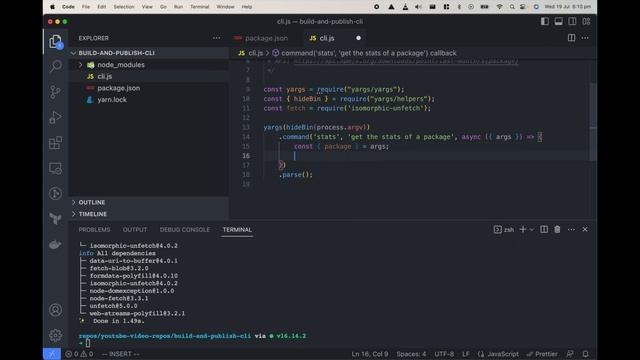The image size is (640, 360).
Task: Open Explorer Views and More Actions ellipsis
Action: [x=216, y=38]
